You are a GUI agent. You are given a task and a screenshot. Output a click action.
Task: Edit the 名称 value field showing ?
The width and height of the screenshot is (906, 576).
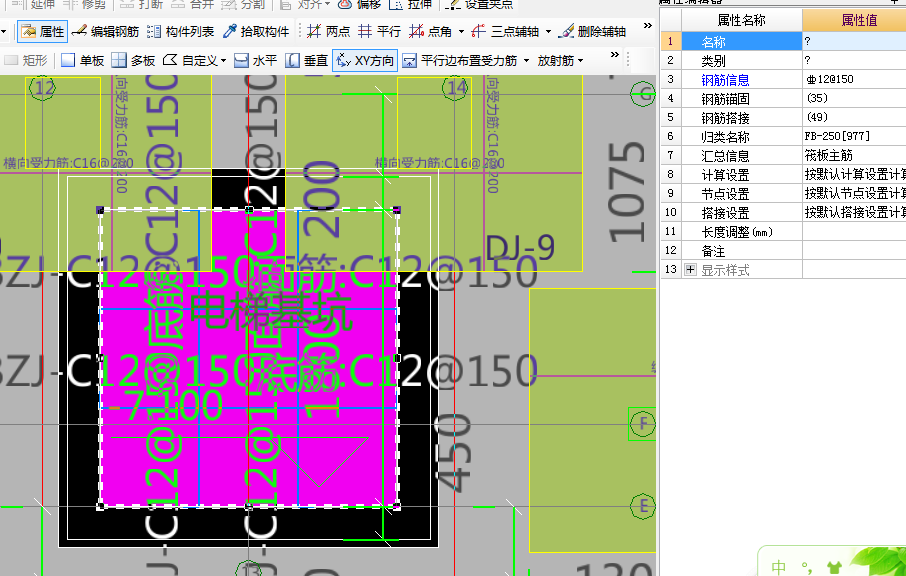pos(854,42)
